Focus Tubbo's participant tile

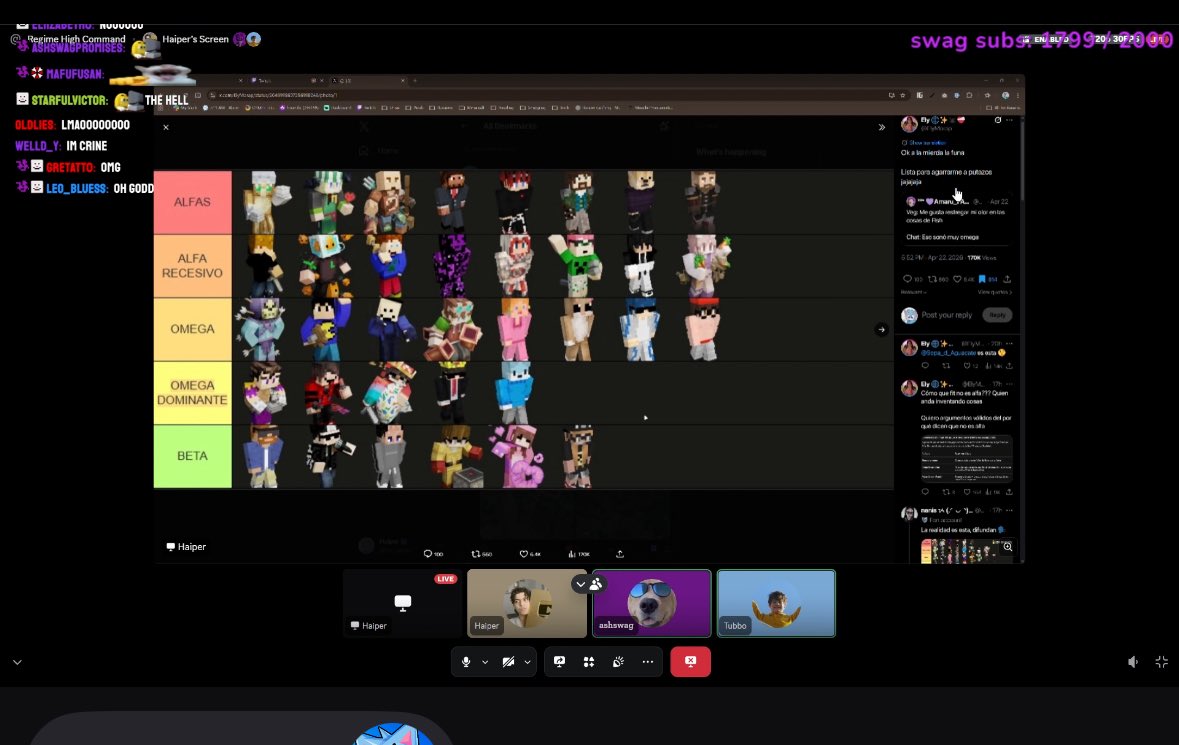click(776, 604)
